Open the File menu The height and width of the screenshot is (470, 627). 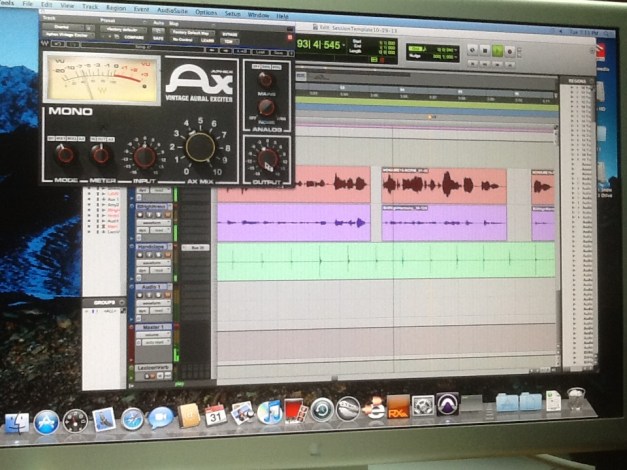(28, 4)
